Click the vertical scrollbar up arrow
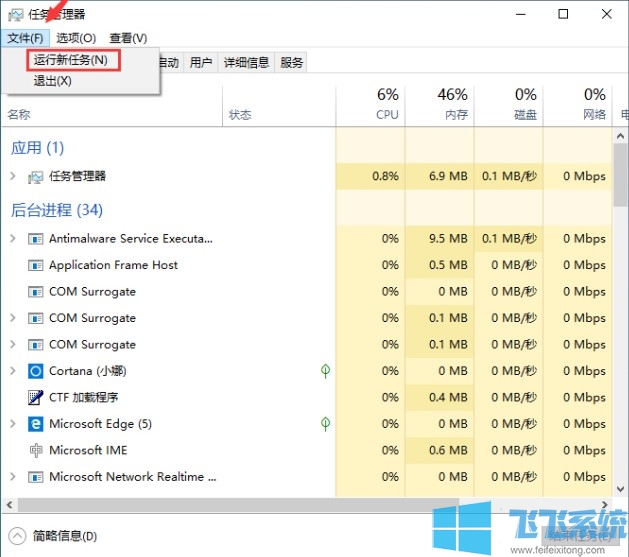The height and width of the screenshot is (557, 629). coord(621,136)
